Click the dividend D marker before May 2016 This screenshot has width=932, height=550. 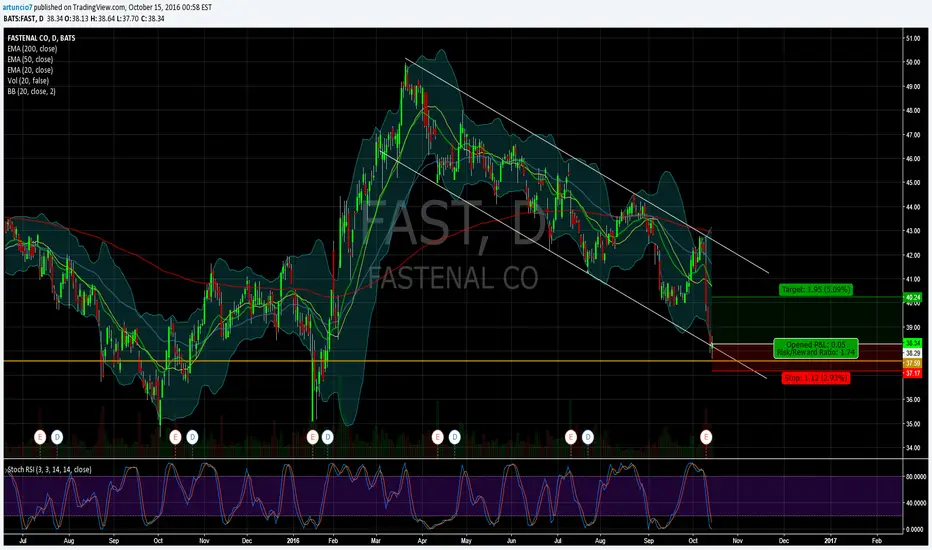[455, 437]
